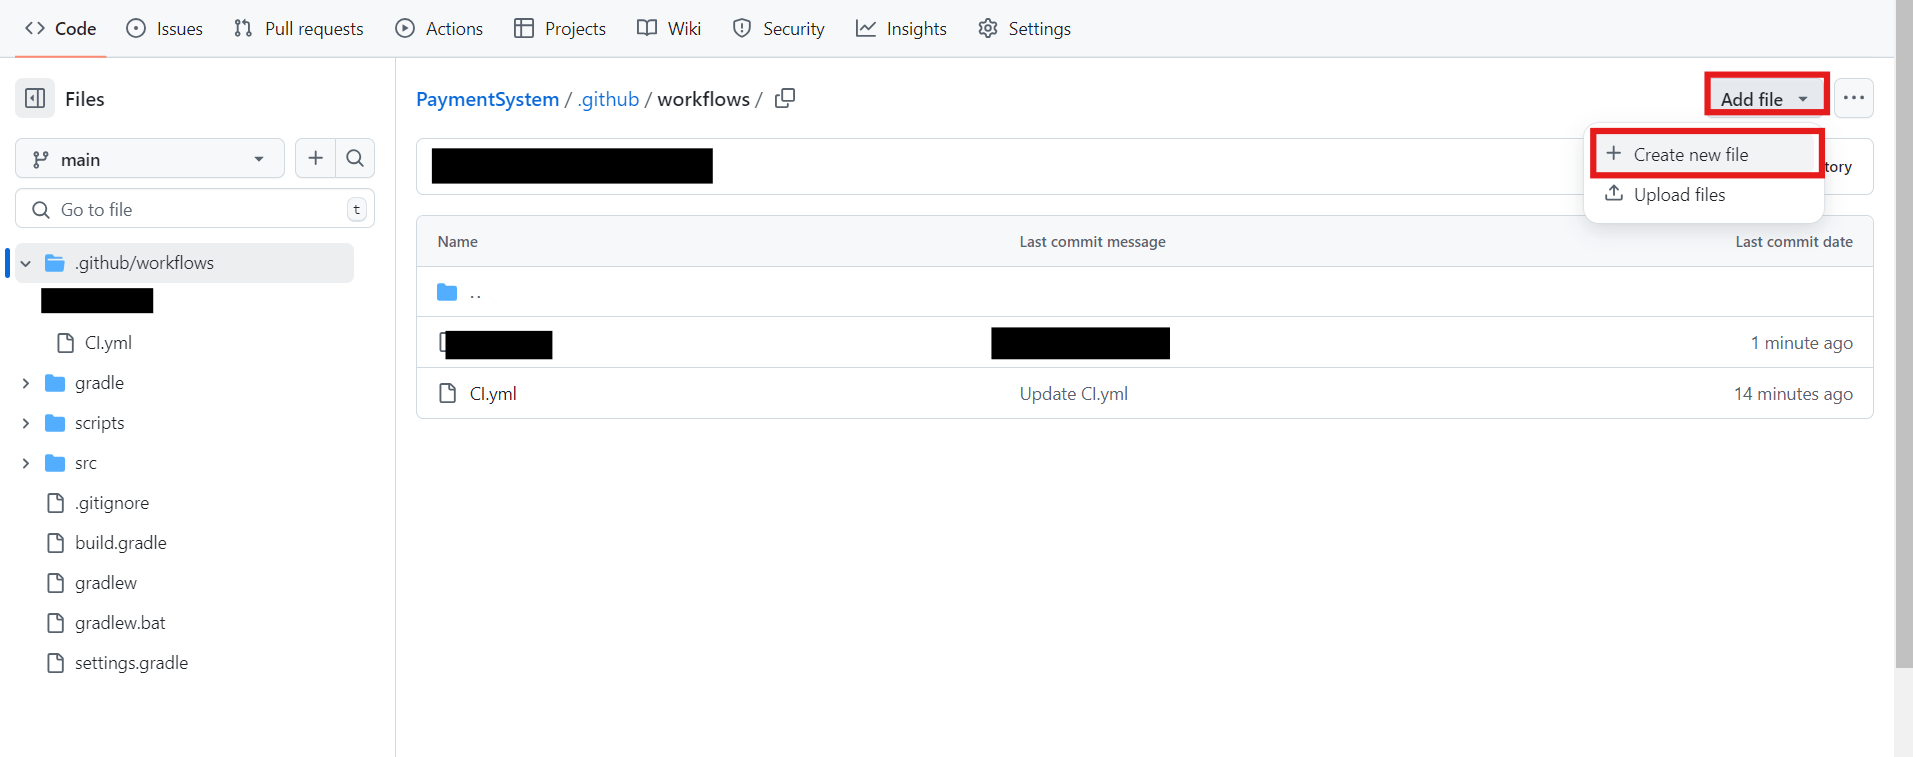The width and height of the screenshot is (1913, 757).
Task: Click the CI.yml file icon in list
Action: (448, 394)
